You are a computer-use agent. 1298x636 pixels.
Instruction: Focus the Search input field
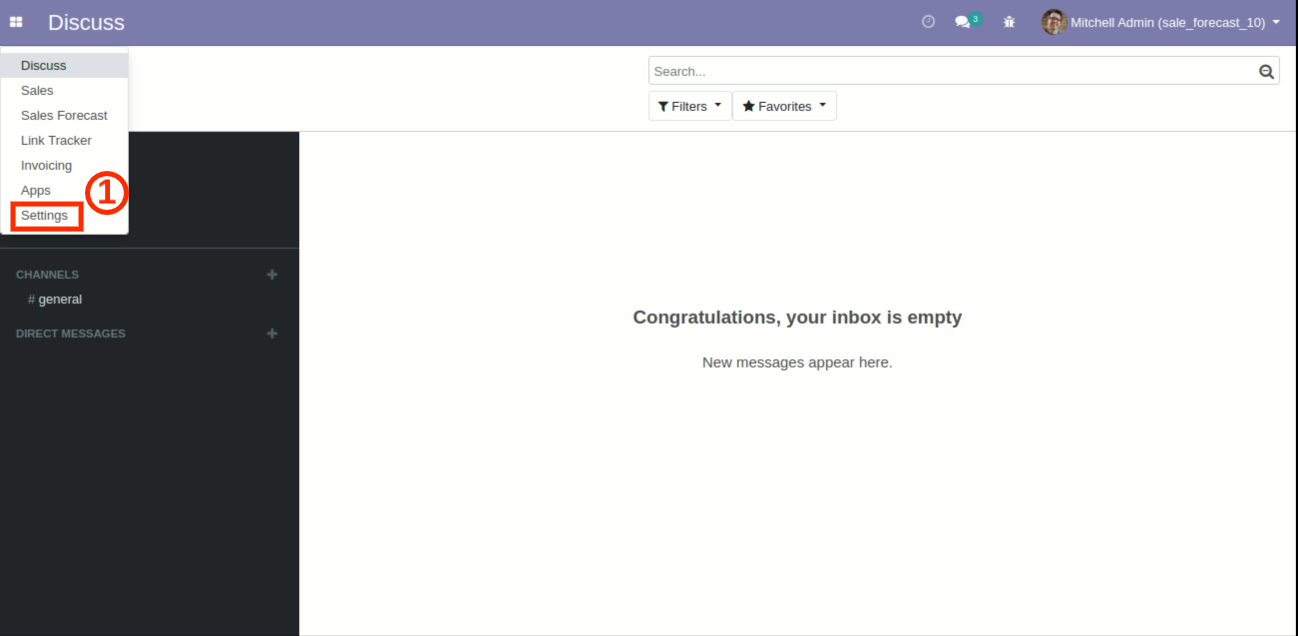tap(950, 71)
